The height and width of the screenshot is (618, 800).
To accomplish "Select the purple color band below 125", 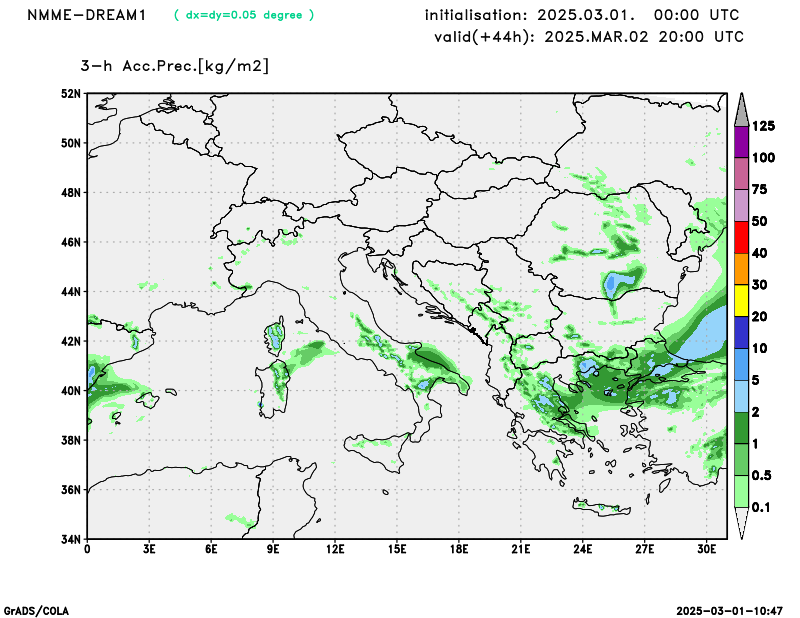I will tap(741, 141).
